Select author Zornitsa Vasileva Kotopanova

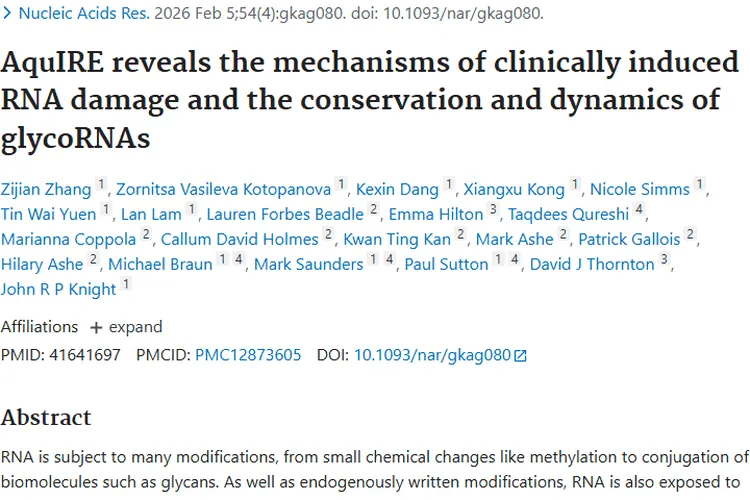coord(224,189)
